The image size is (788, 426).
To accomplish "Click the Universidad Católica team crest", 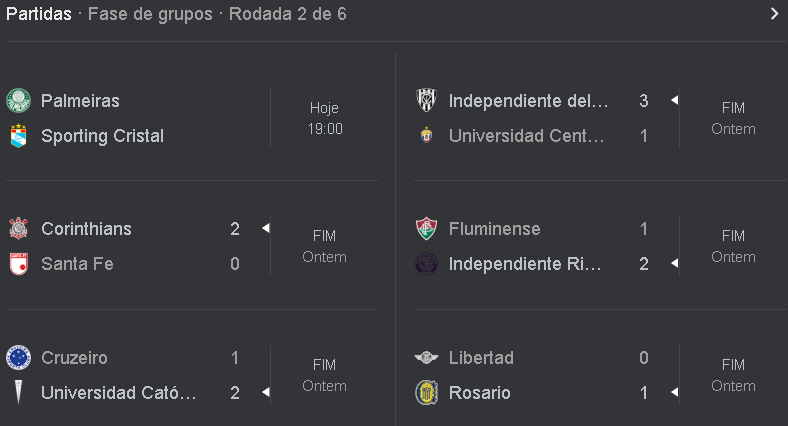I will 18,393.
